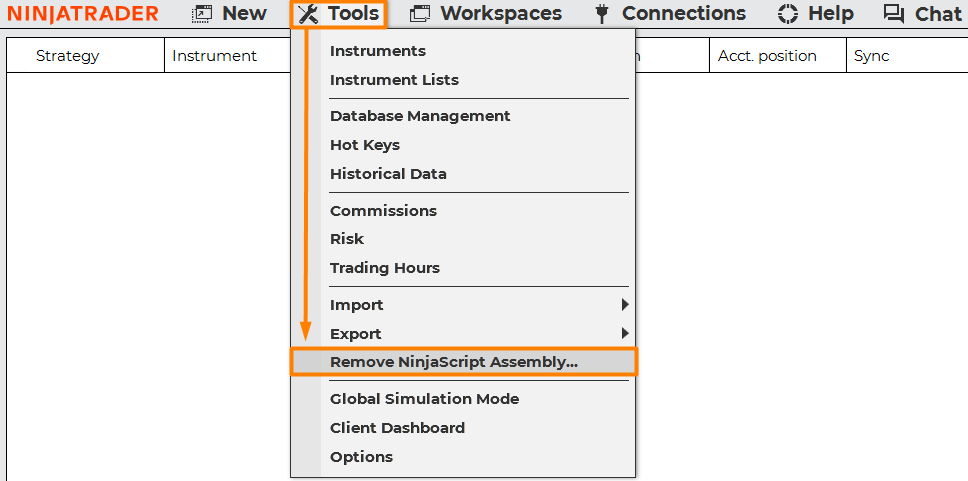This screenshot has height=481, width=968.
Task: Click the New menu window icon
Action: point(202,14)
